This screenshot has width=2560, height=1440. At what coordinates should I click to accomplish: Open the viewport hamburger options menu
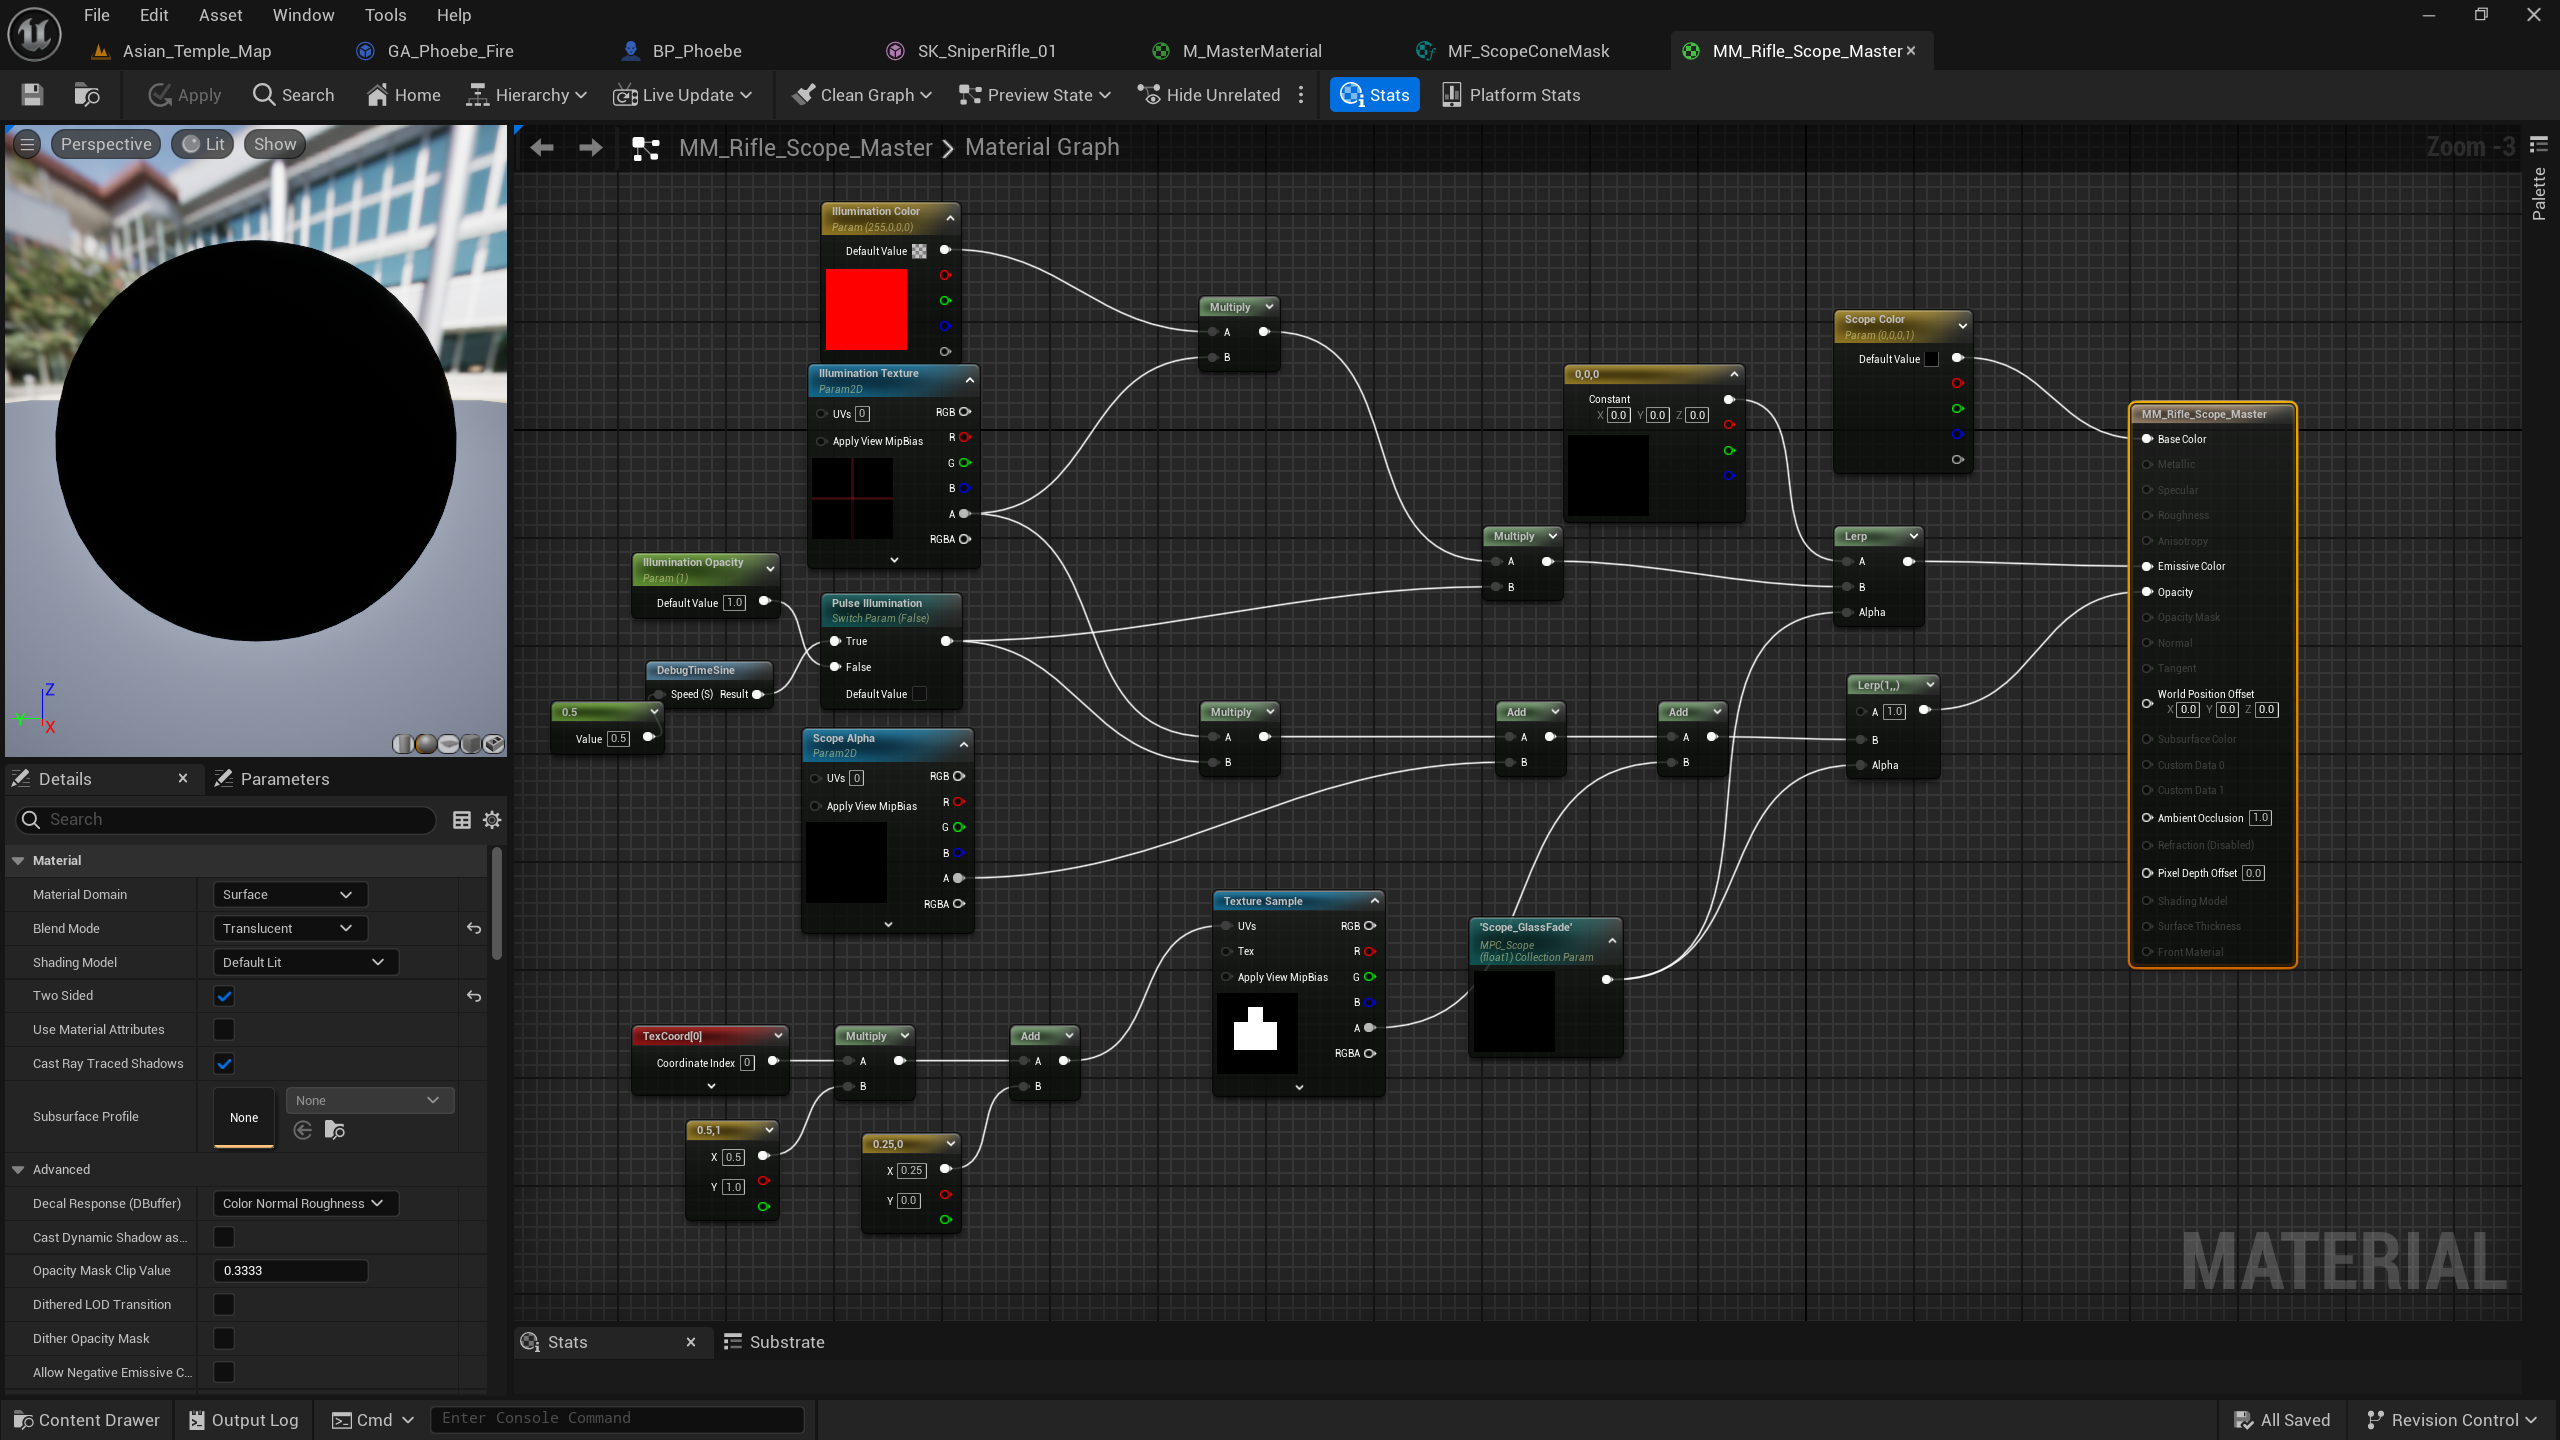(x=27, y=144)
